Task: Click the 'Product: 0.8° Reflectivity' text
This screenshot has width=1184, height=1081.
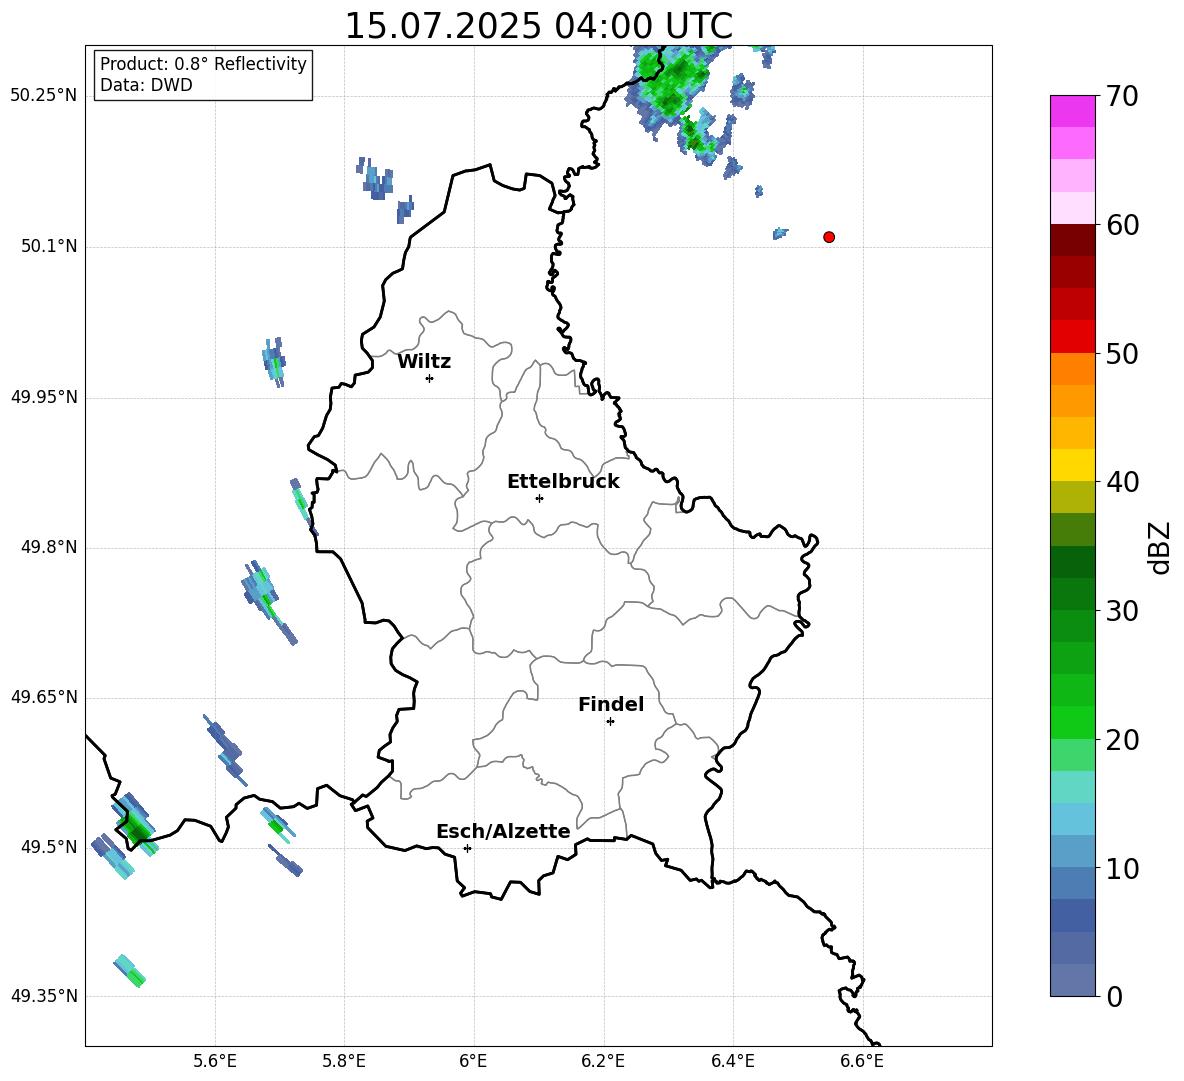Action: (x=203, y=64)
